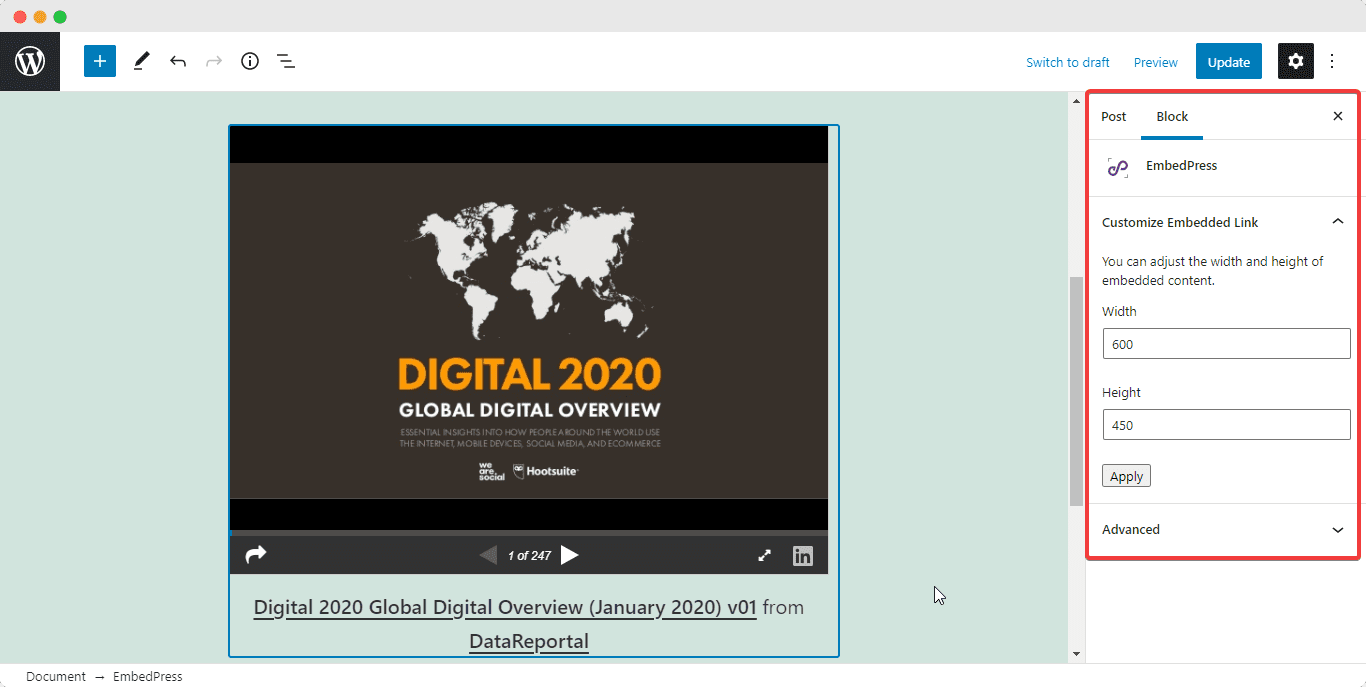Close the block settings sidebar
The height and width of the screenshot is (687, 1366).
(1338, 117)
